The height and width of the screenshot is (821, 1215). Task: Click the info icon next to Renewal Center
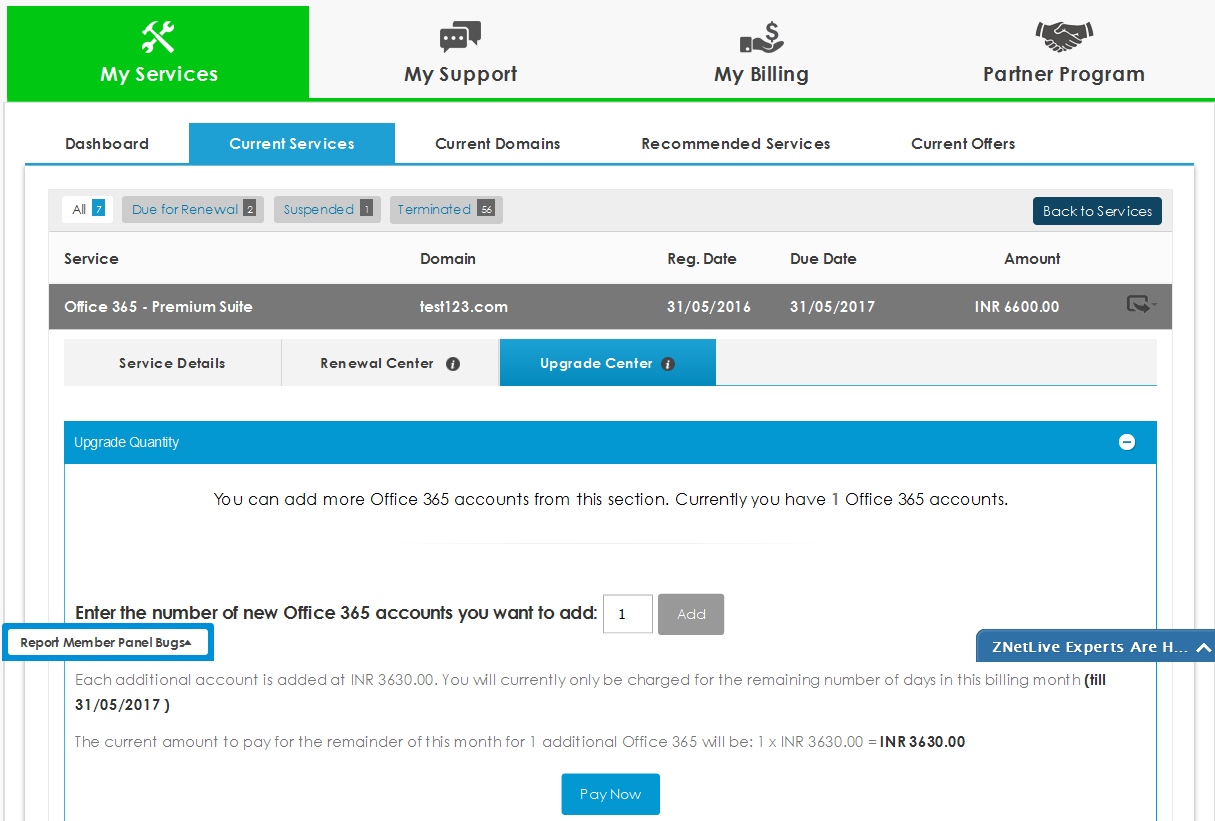pyautogui.click(x=453, y=364)
